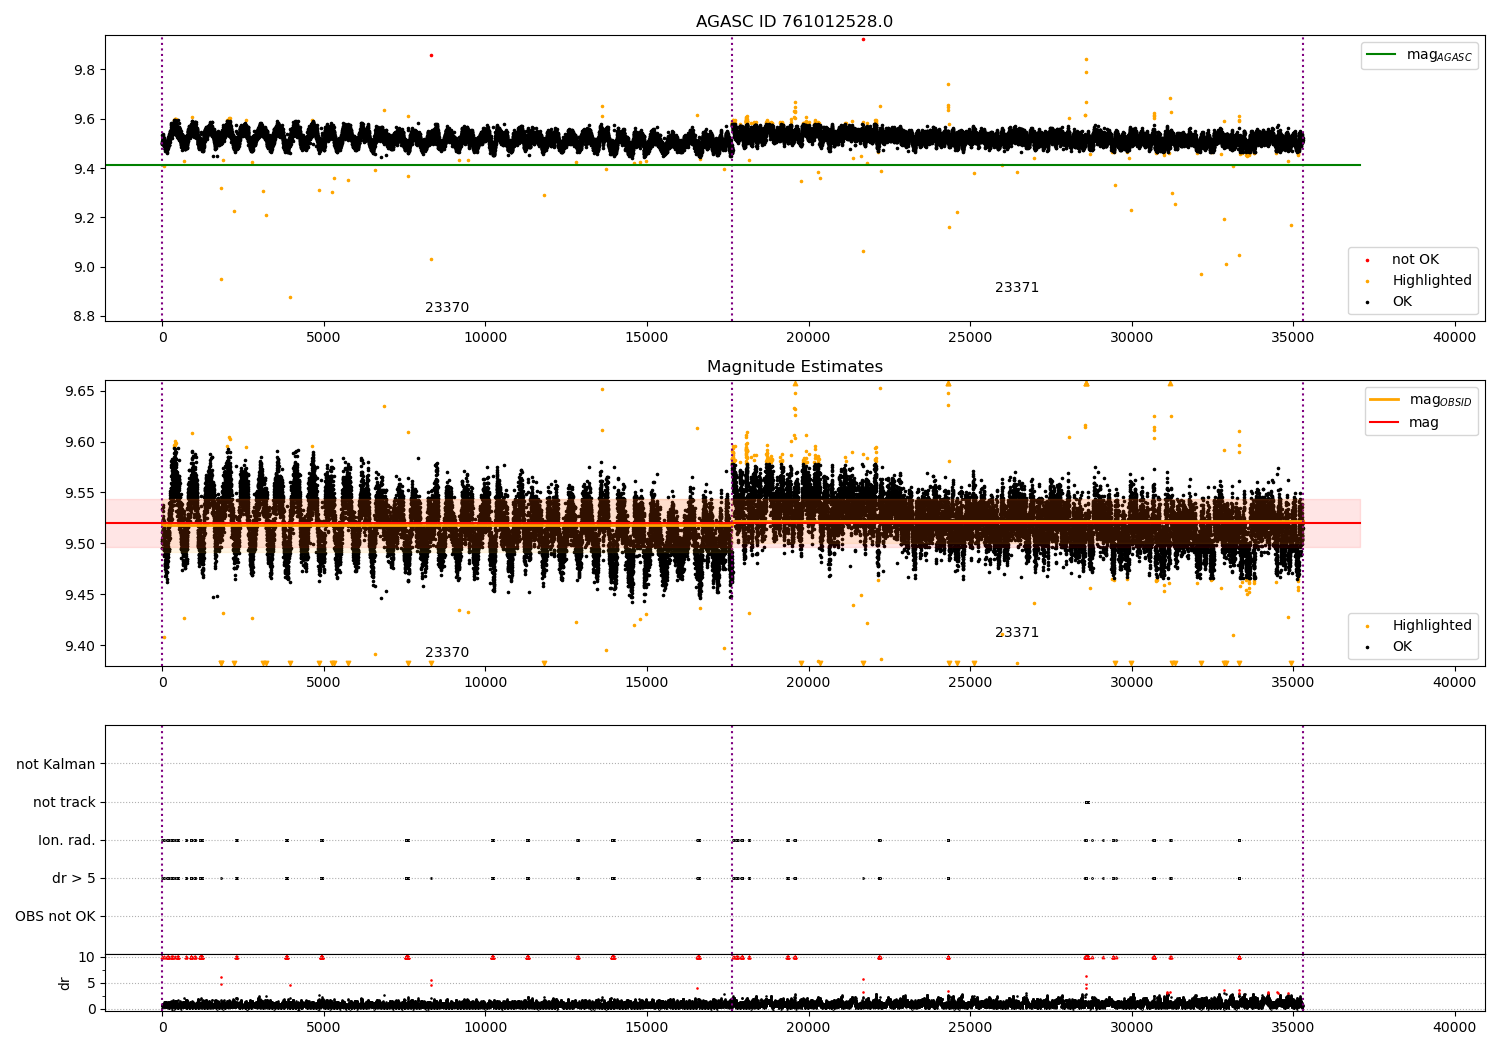Image resolution: width=1500 pixels, height=1050 pixels.
Task: Click the "9.2" y-axis tick in top plot
Action: point(84,218)
